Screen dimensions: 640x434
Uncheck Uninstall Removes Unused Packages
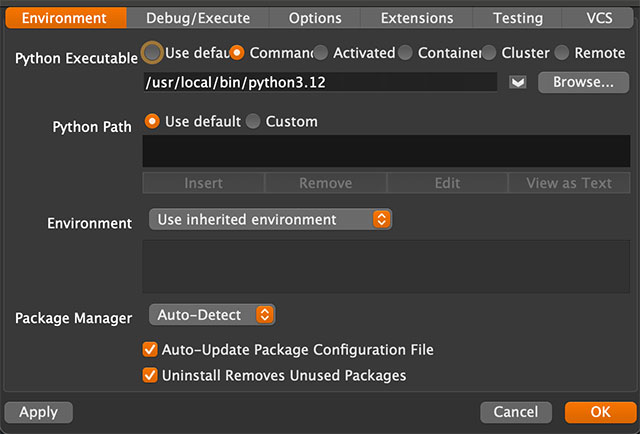coord(151,375)
